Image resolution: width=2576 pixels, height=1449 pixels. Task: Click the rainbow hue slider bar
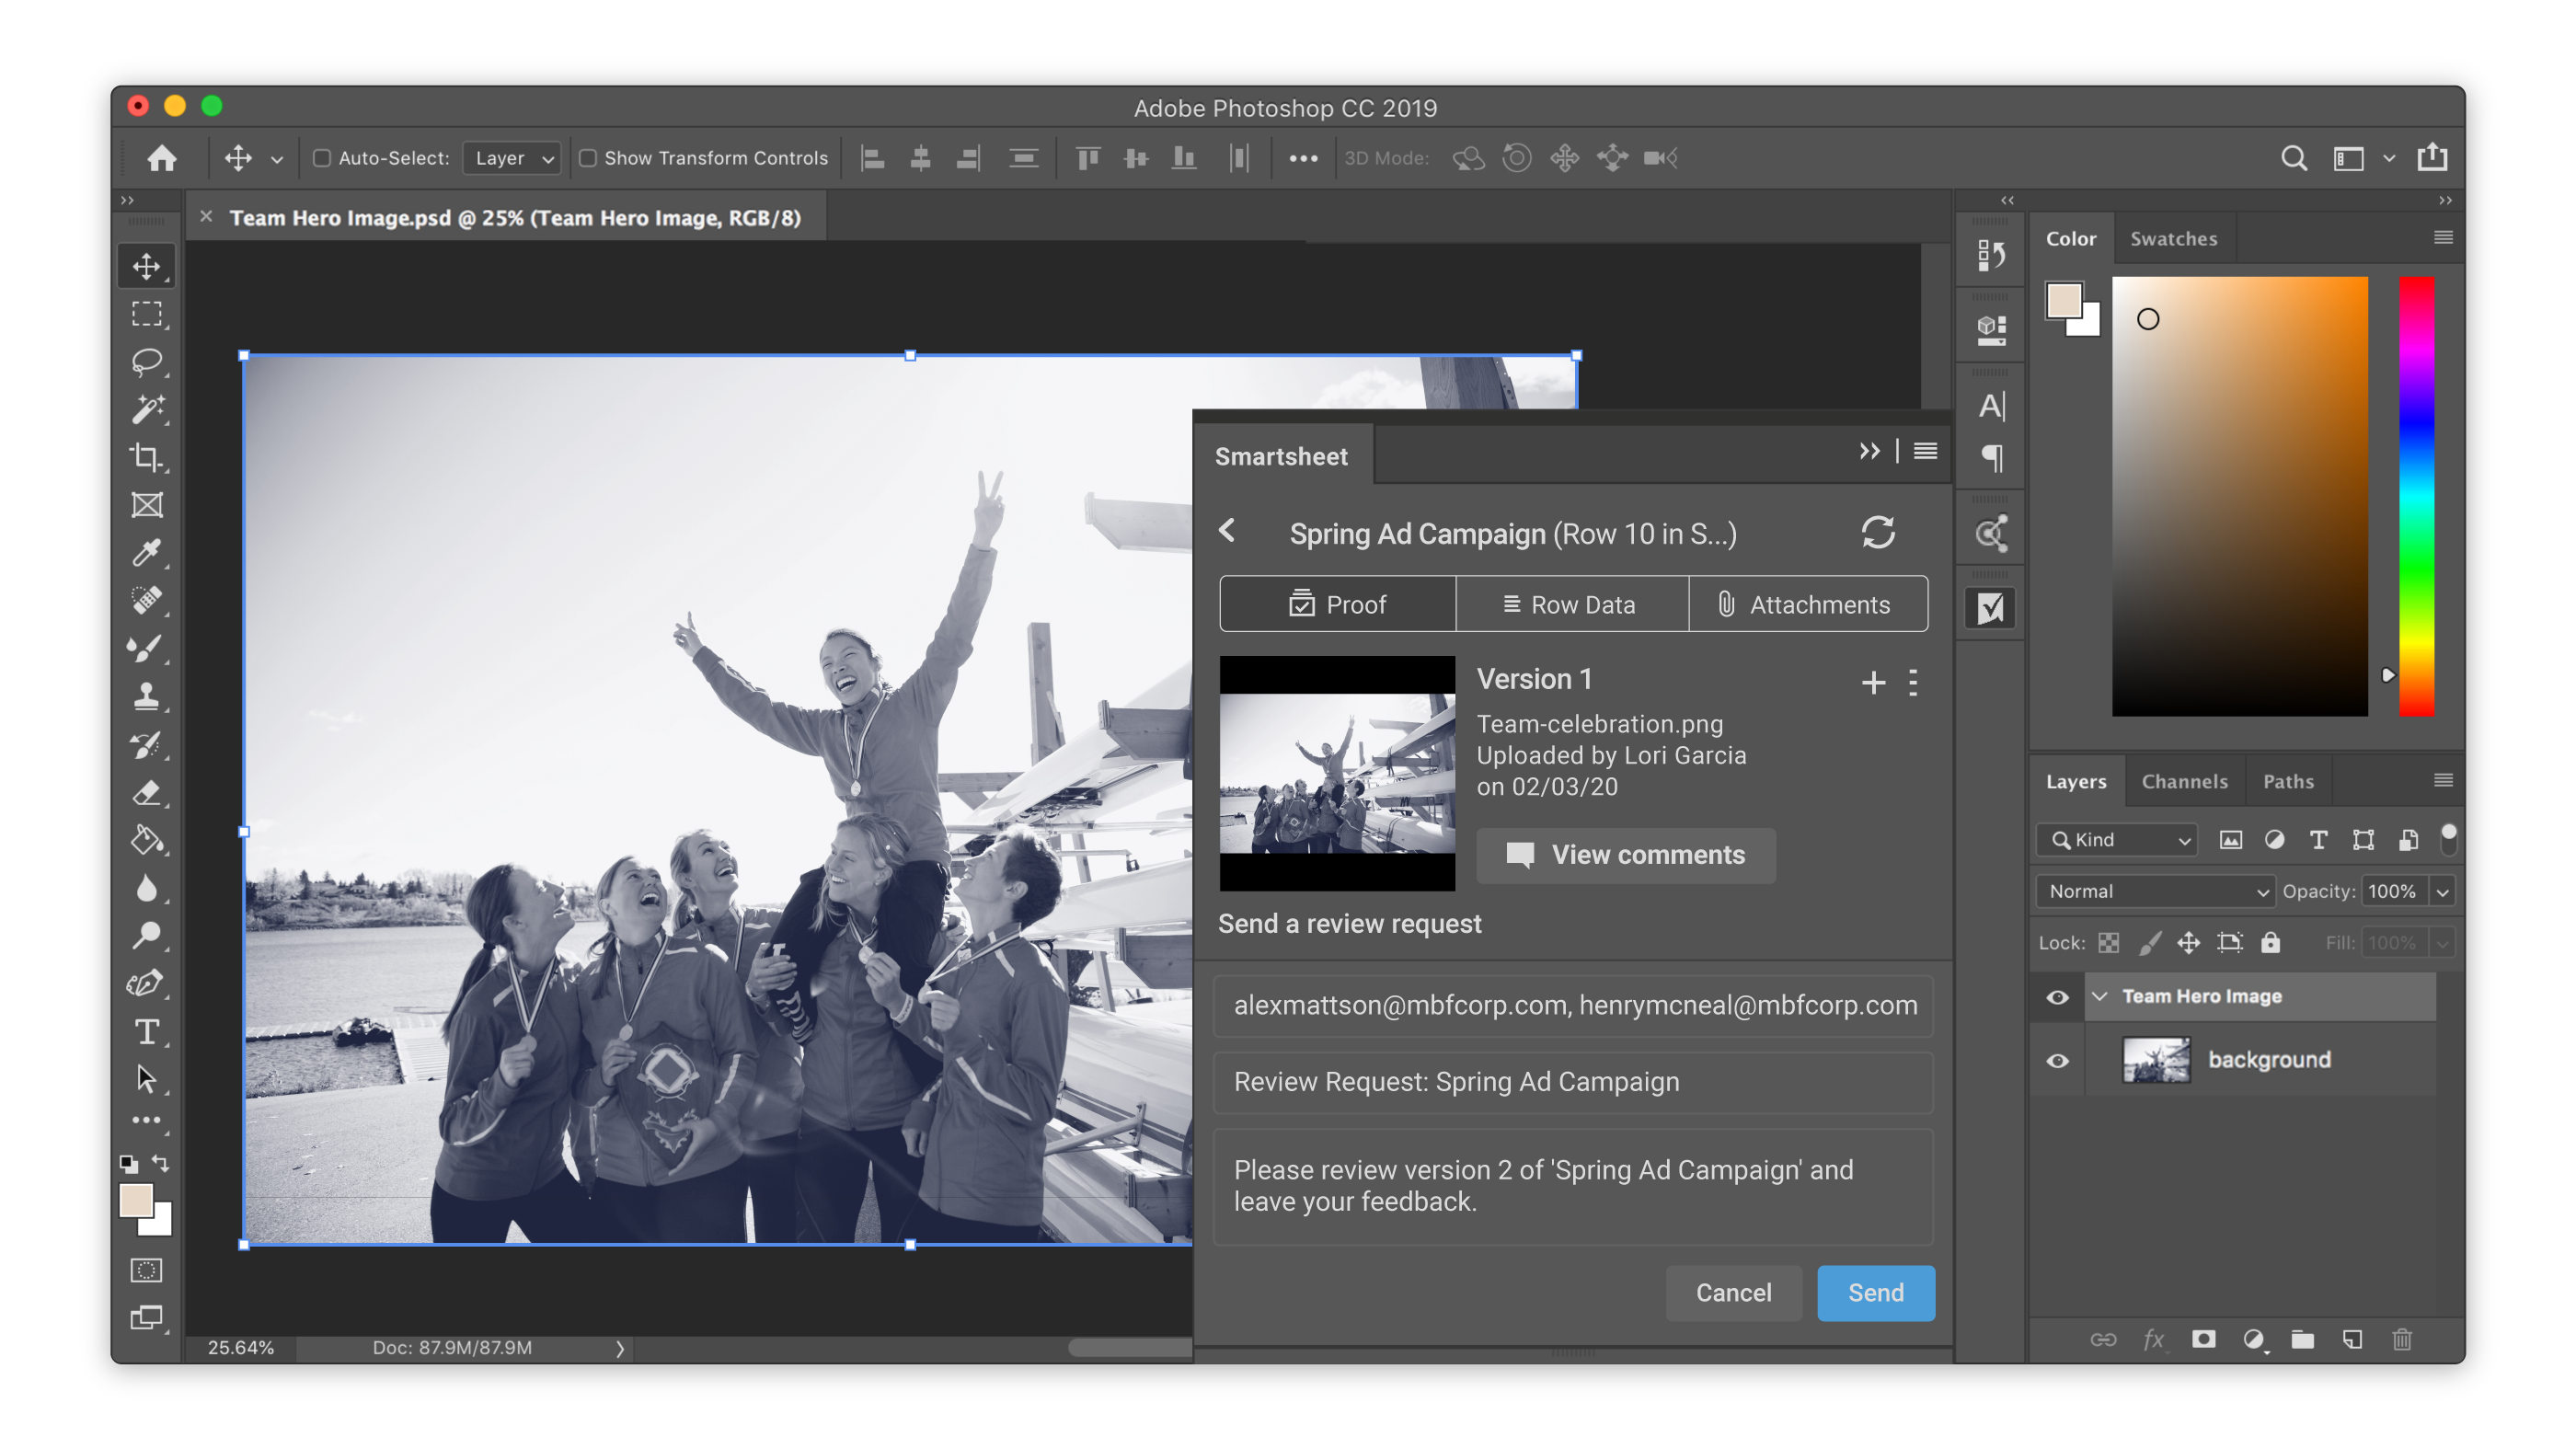[x=2416, y=496]
